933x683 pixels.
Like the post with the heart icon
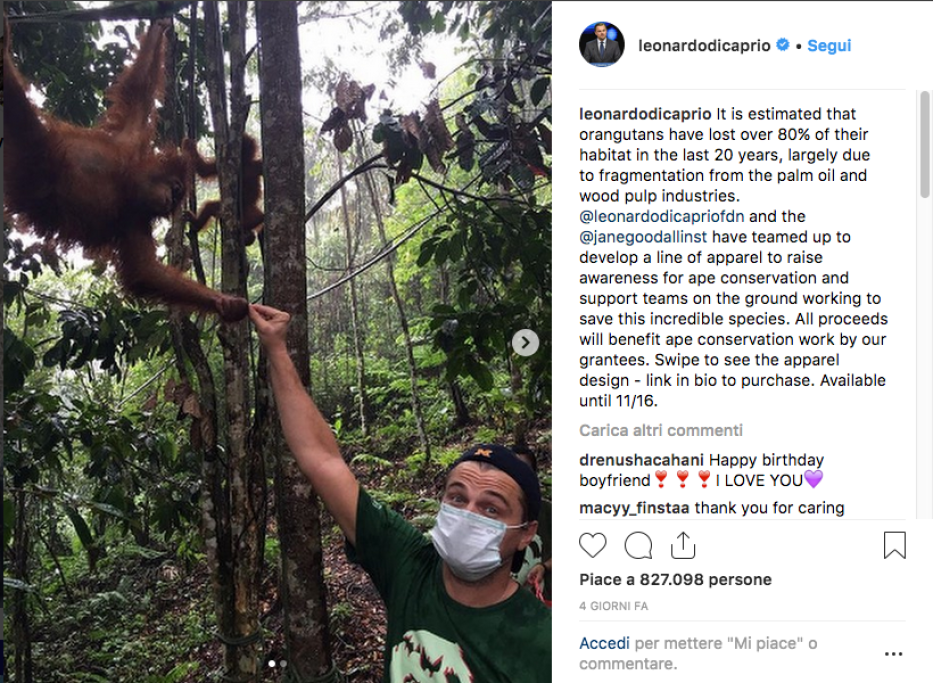pyautogui.click(x=593, y=545)
